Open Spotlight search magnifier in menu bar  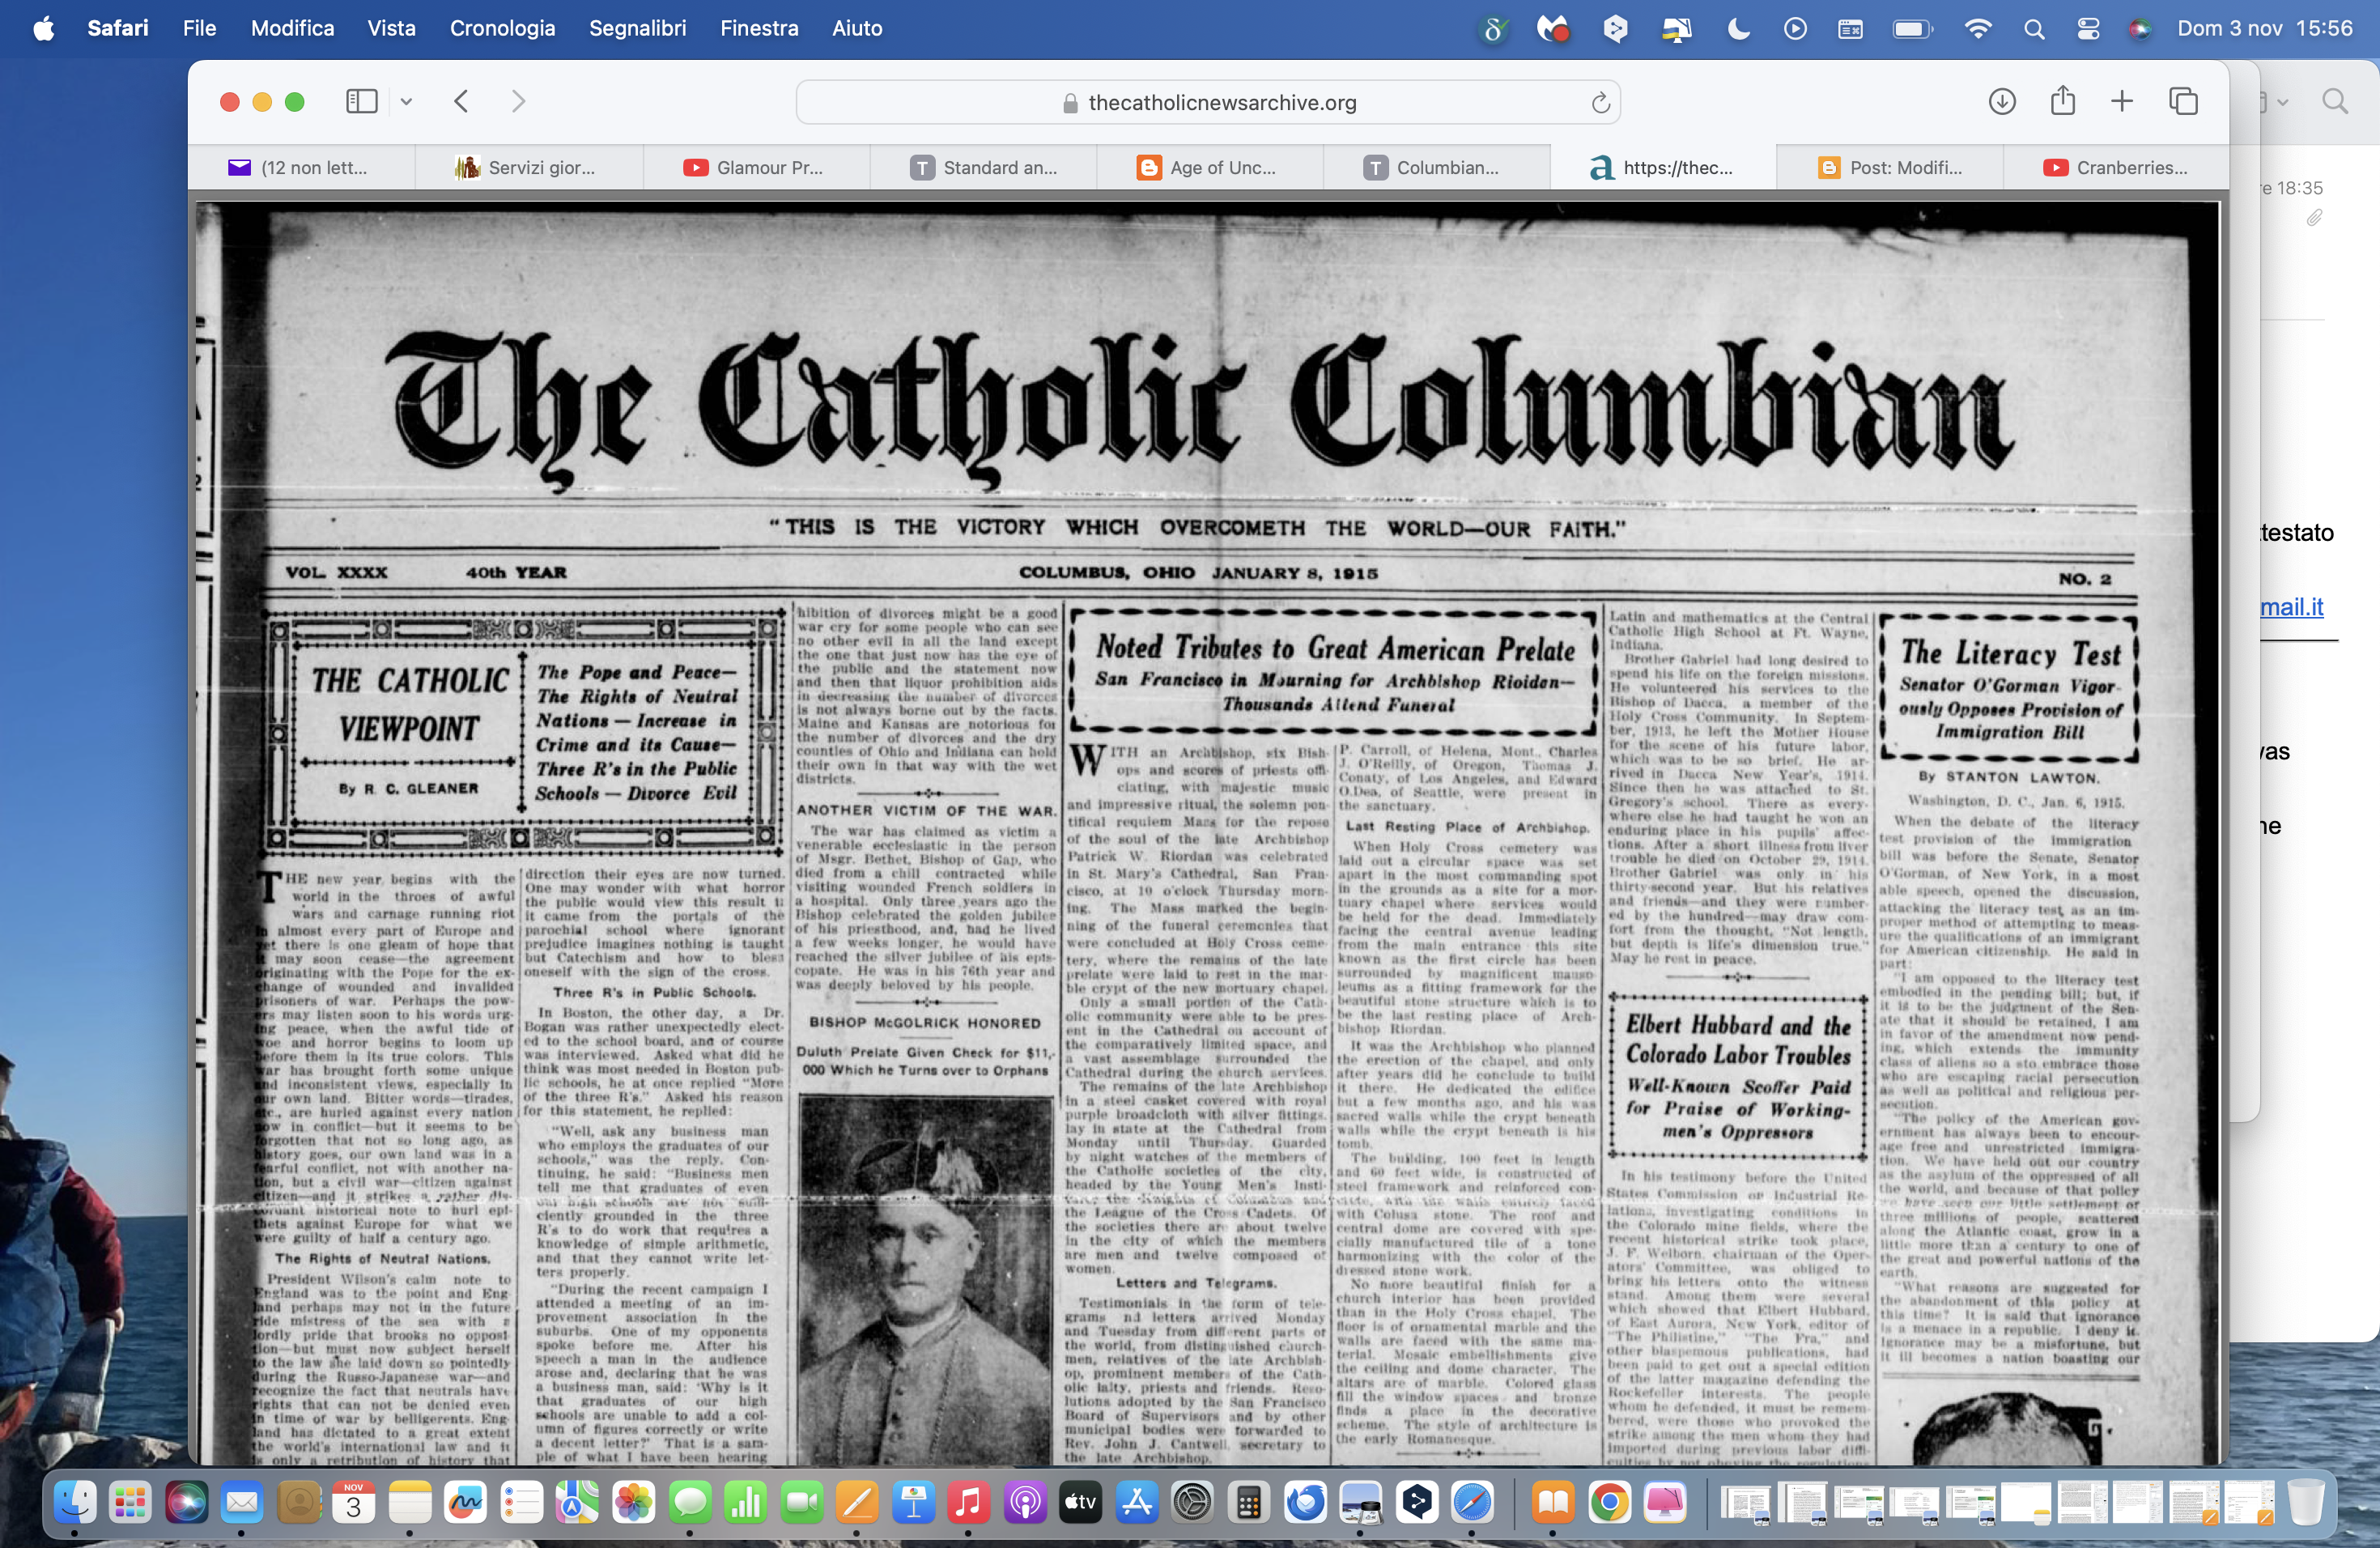[2033, 28]
